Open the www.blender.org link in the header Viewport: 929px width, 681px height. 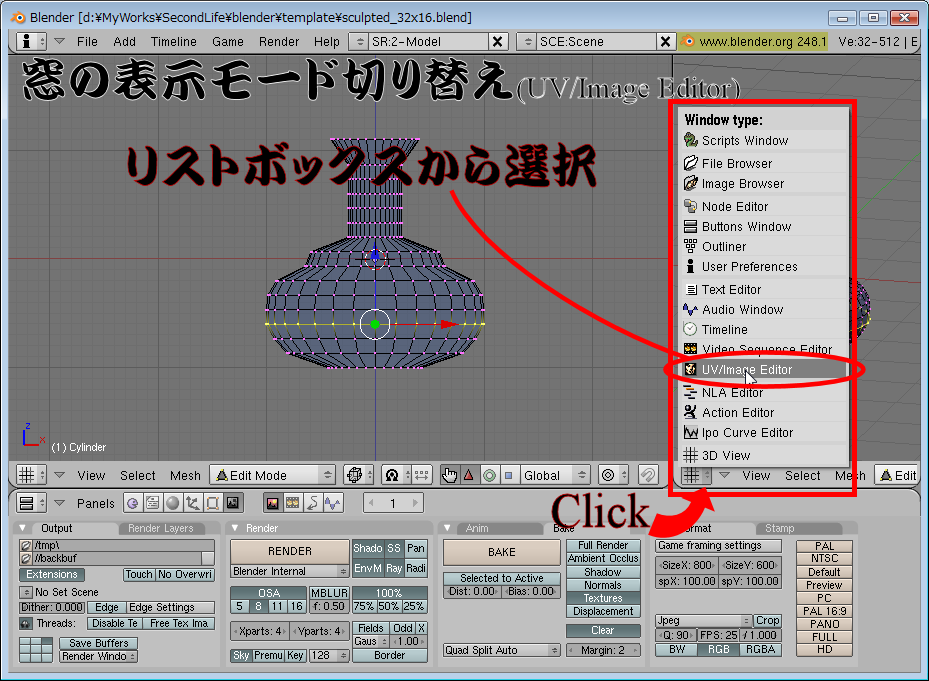coord(753,41)
